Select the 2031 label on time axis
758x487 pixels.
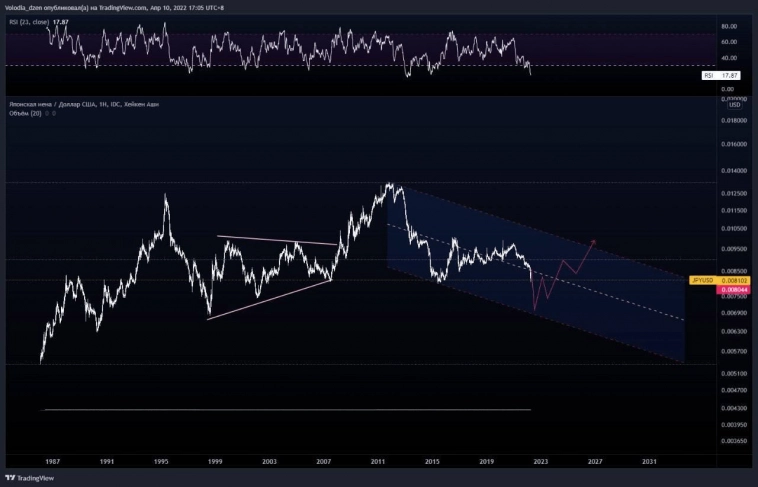pyautogui.click(x=649, y=462)
